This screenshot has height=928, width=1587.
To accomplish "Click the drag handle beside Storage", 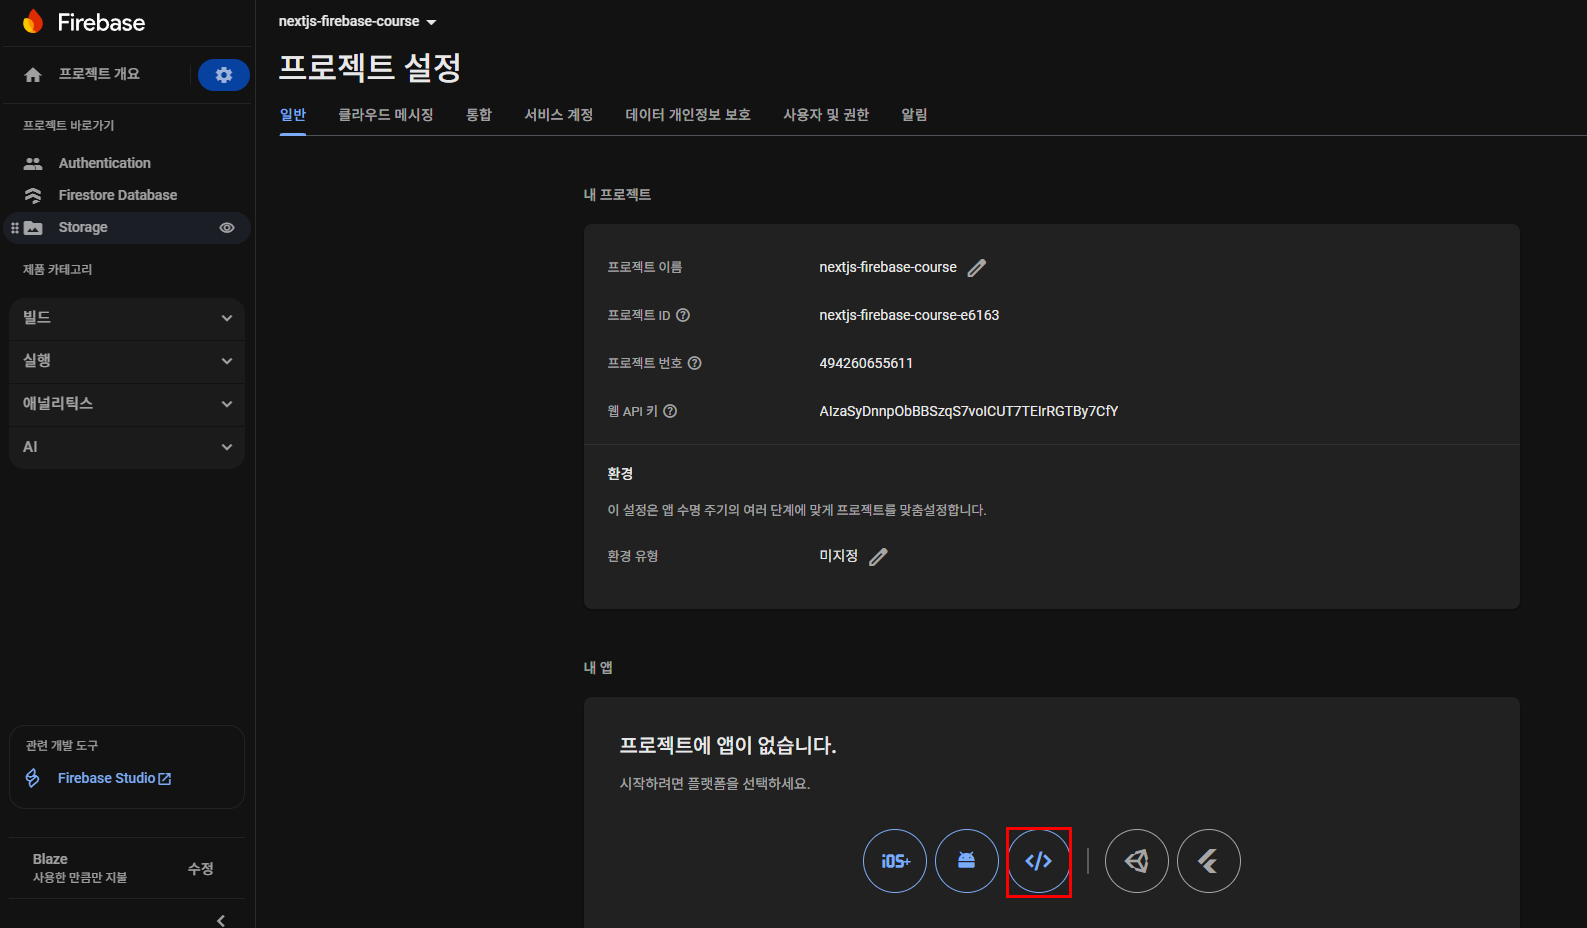I will [x=14, y=228].
